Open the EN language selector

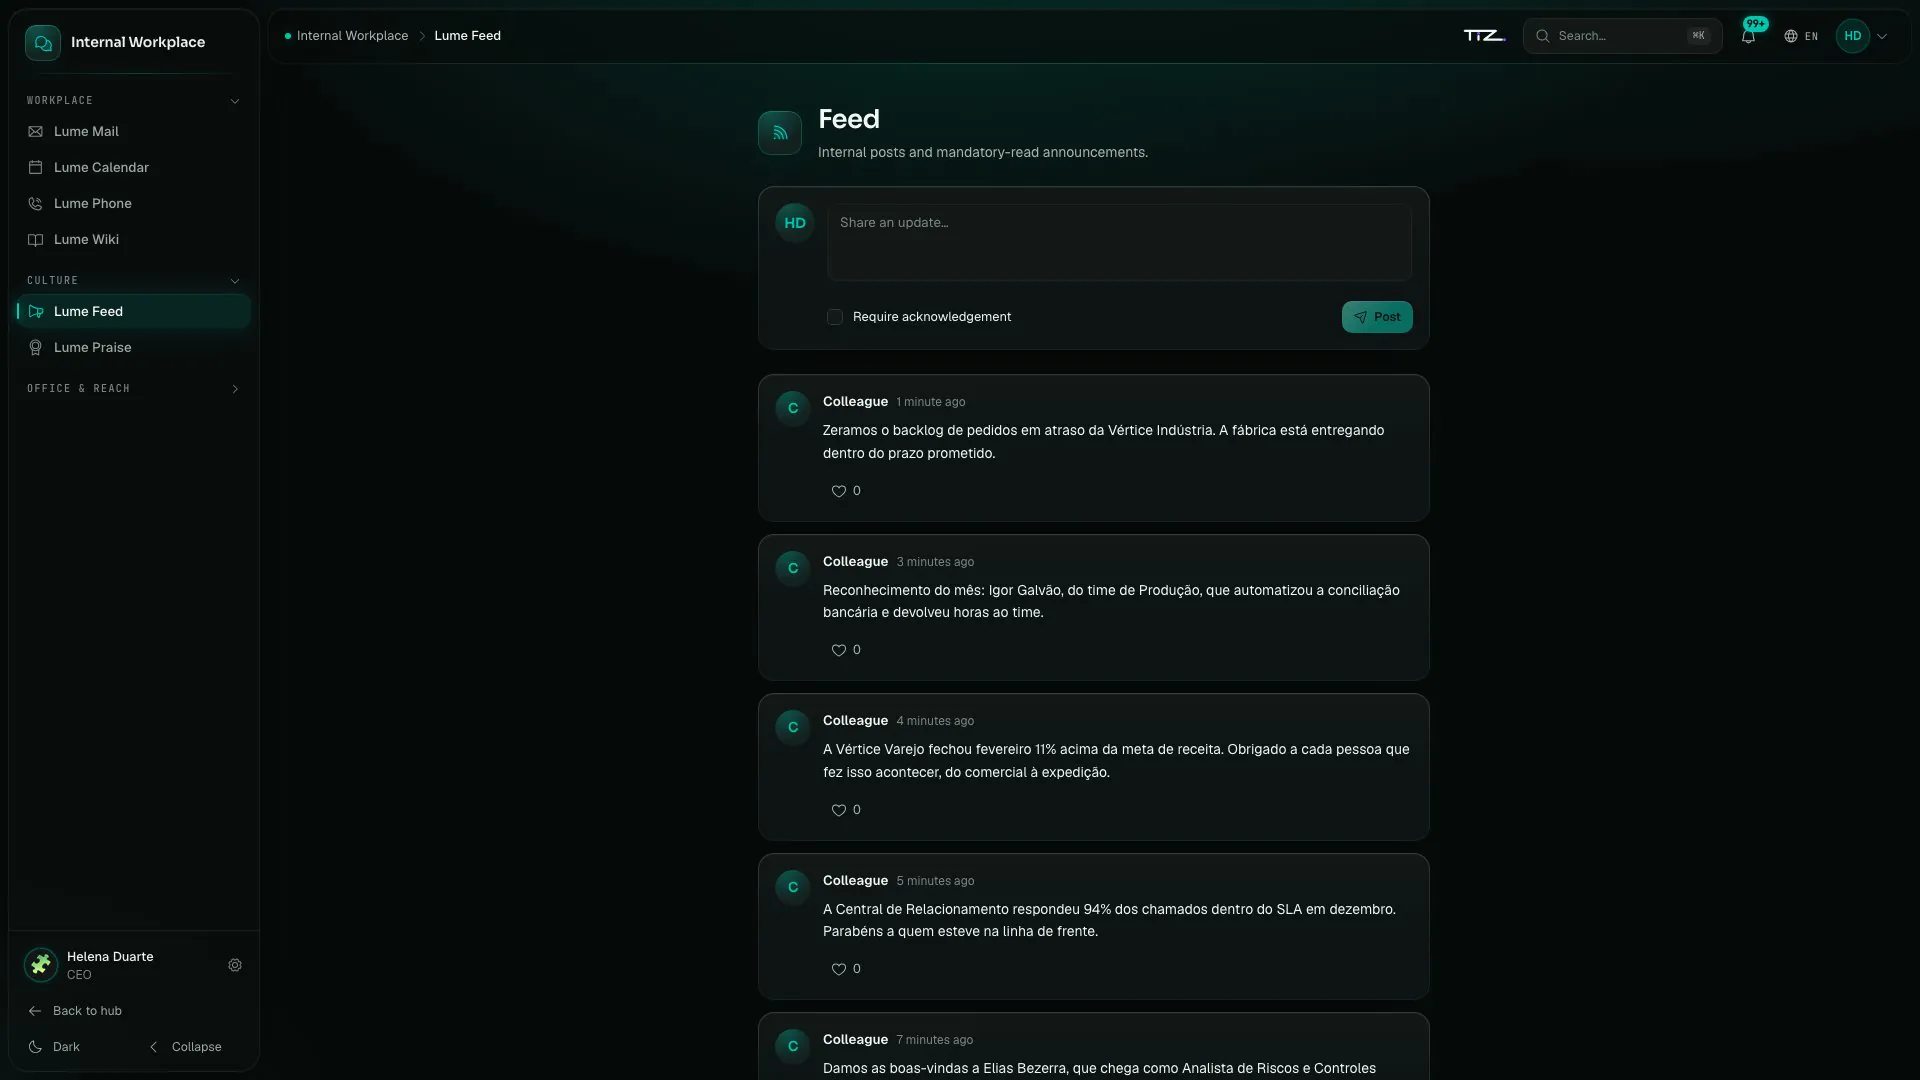[x=1801, y=36]
